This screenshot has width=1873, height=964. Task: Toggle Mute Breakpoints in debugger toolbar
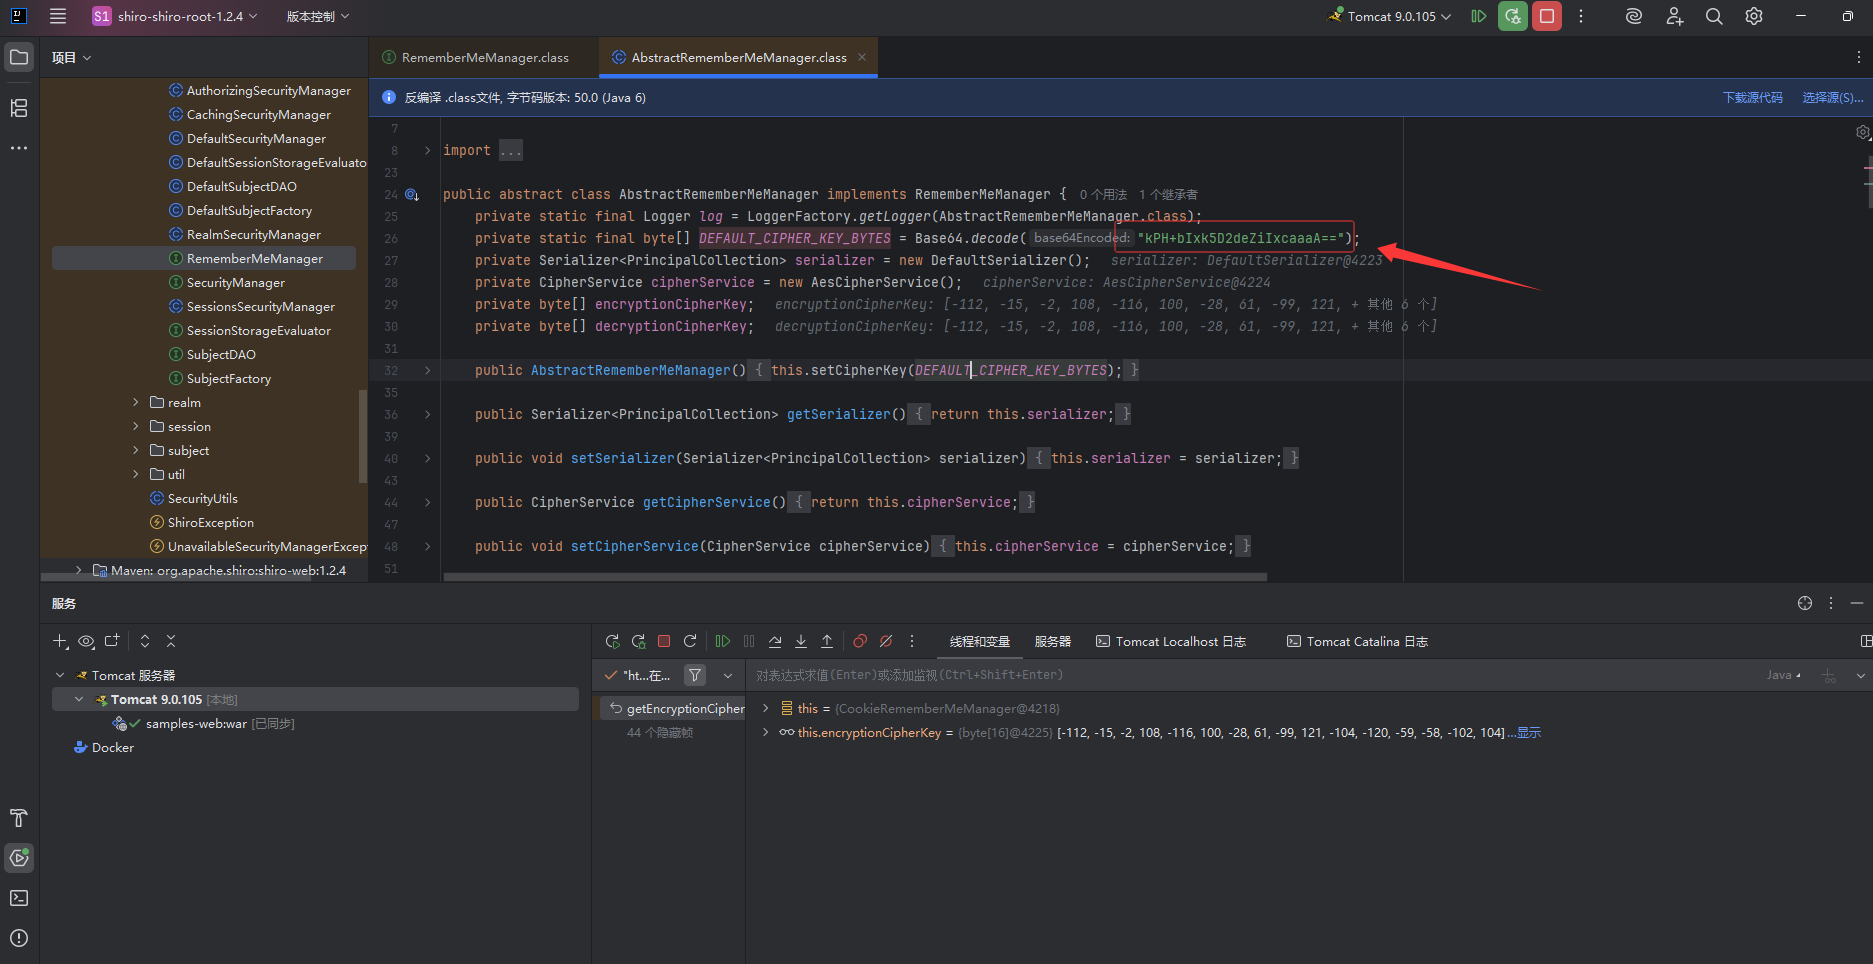886,641
